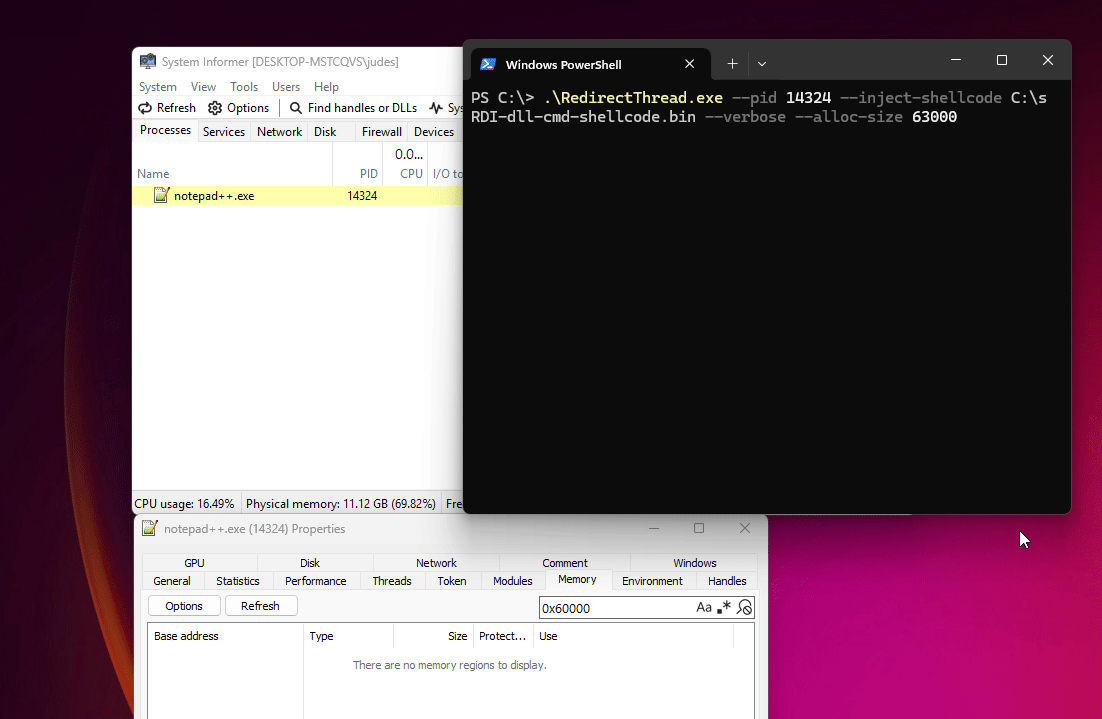Open the Tools menu in System Informer

pos(244,87)
